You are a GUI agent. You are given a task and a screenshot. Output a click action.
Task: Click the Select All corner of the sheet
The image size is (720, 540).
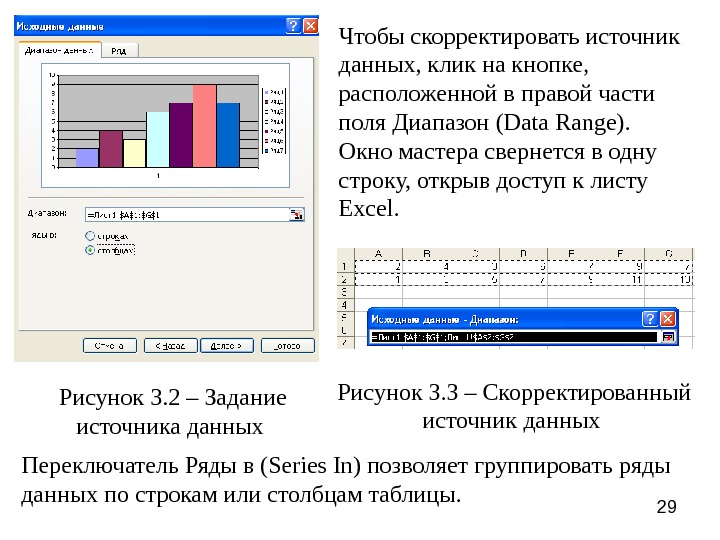point(345,254)
